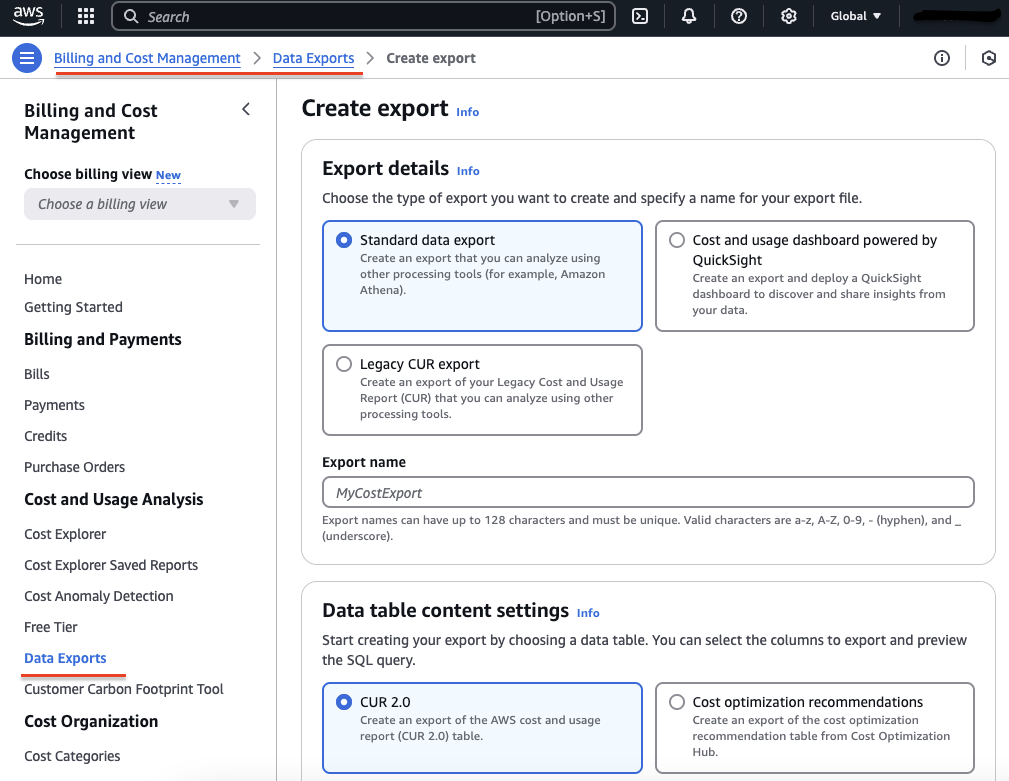Choose Cost and usage dashboard powered by QuickSight
Screen dimensions: 1009x781
[x=677, y=240]
